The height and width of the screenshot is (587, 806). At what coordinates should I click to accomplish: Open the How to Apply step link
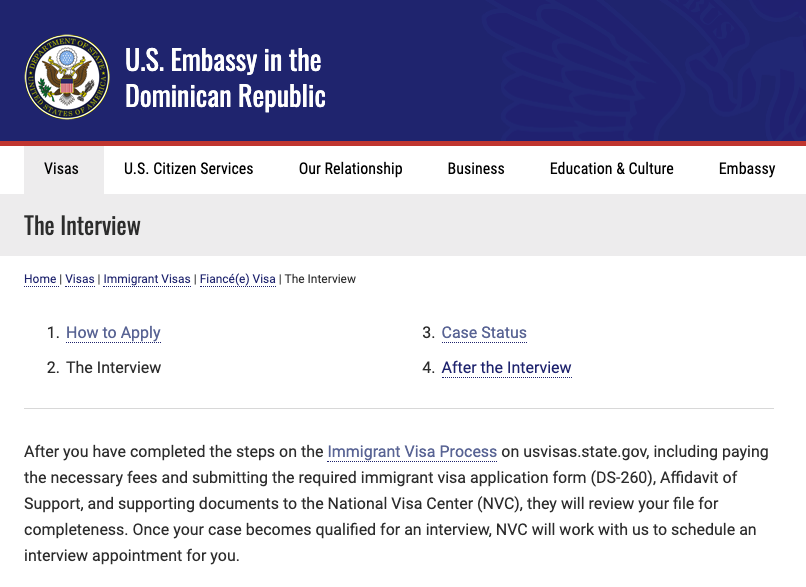pos(113,333)
